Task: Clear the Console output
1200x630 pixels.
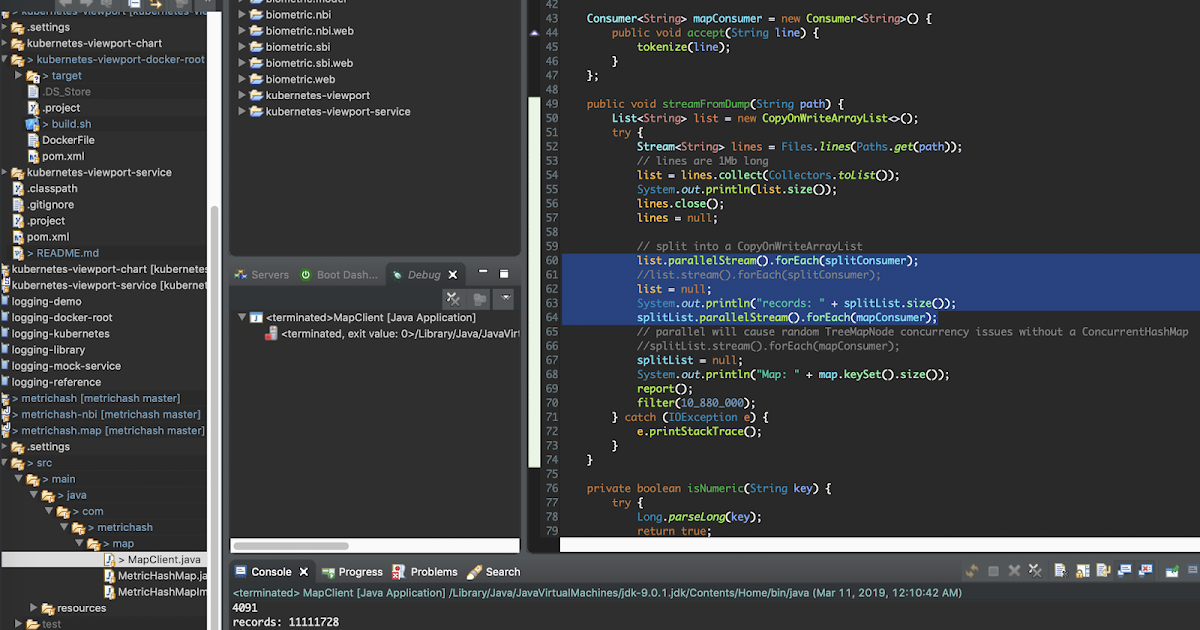Action: [x=1061, y=571]
